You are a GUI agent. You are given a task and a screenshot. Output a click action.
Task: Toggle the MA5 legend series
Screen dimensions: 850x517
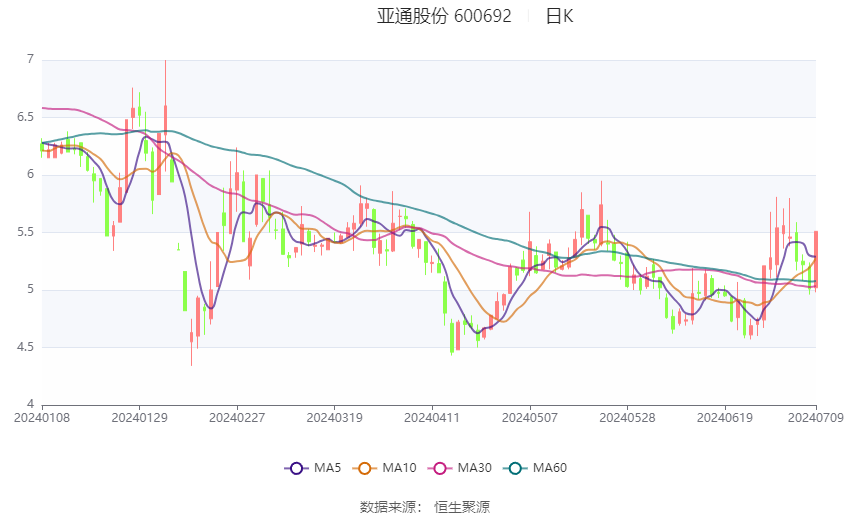(x=313, y=468)
